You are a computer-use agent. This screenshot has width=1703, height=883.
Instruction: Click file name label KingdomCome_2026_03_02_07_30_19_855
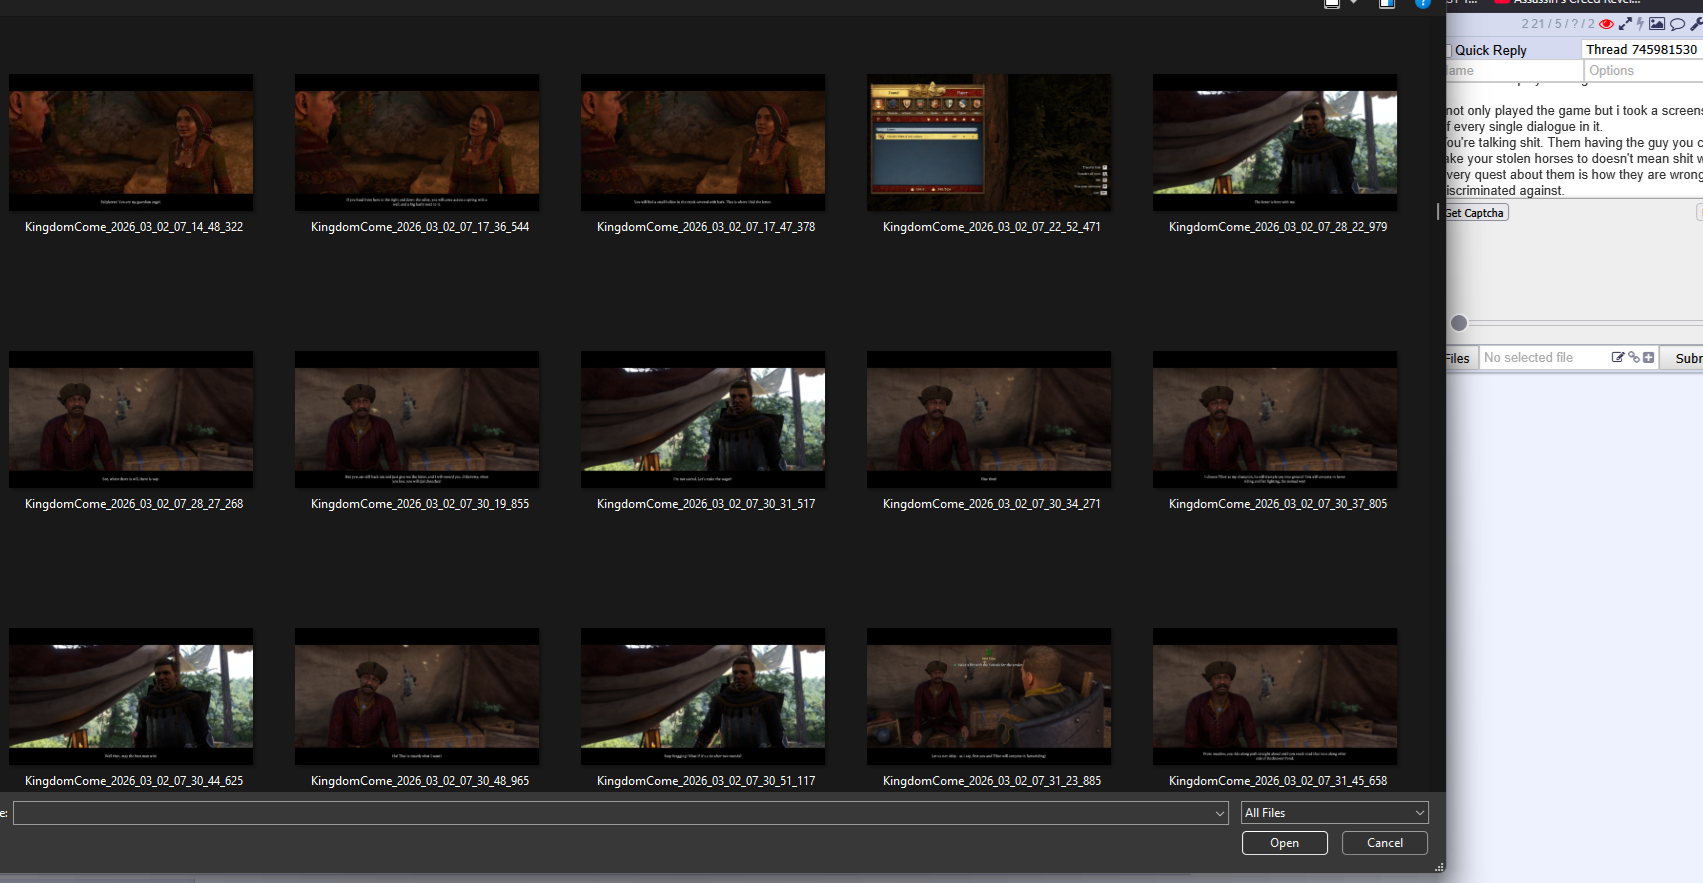coord(420,504)
